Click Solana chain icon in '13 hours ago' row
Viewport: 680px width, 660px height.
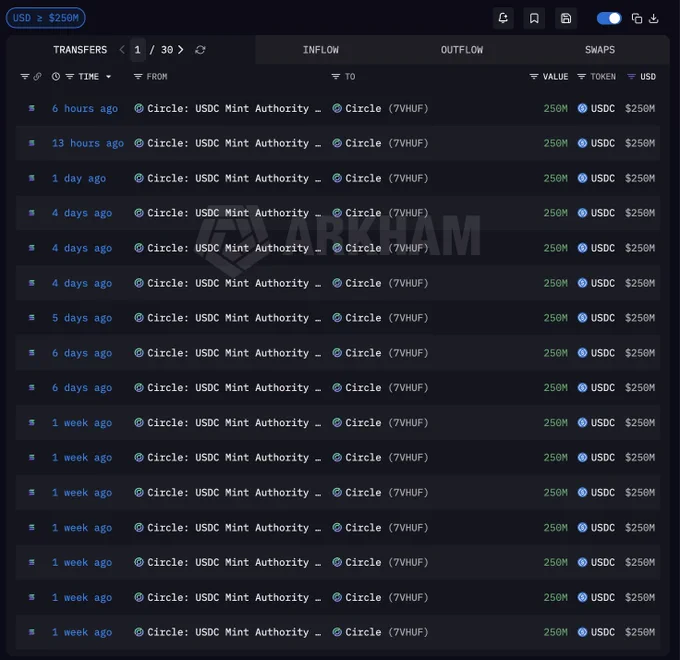32,143
